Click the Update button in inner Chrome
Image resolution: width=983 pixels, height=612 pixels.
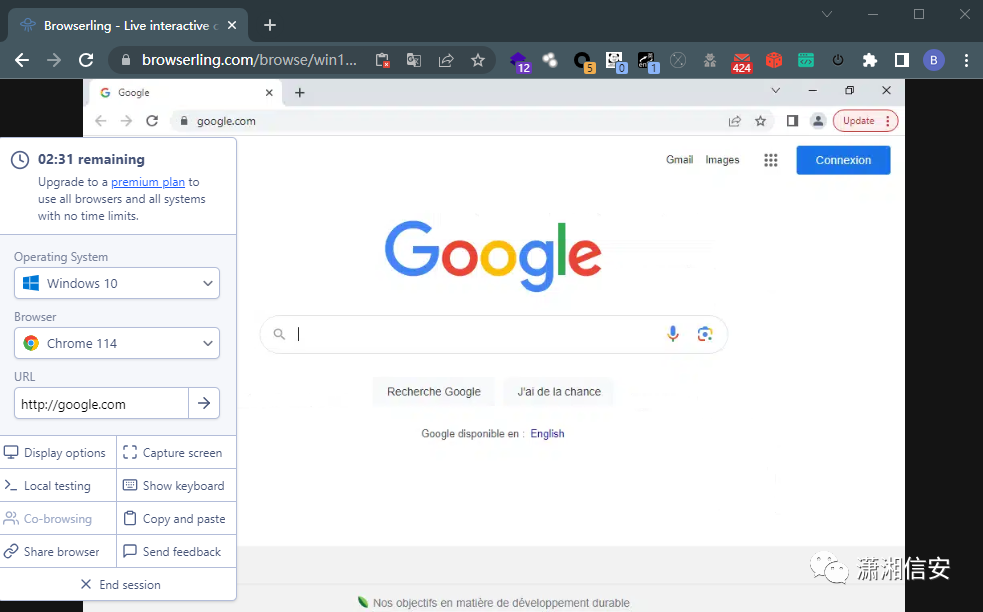point(865,121)
